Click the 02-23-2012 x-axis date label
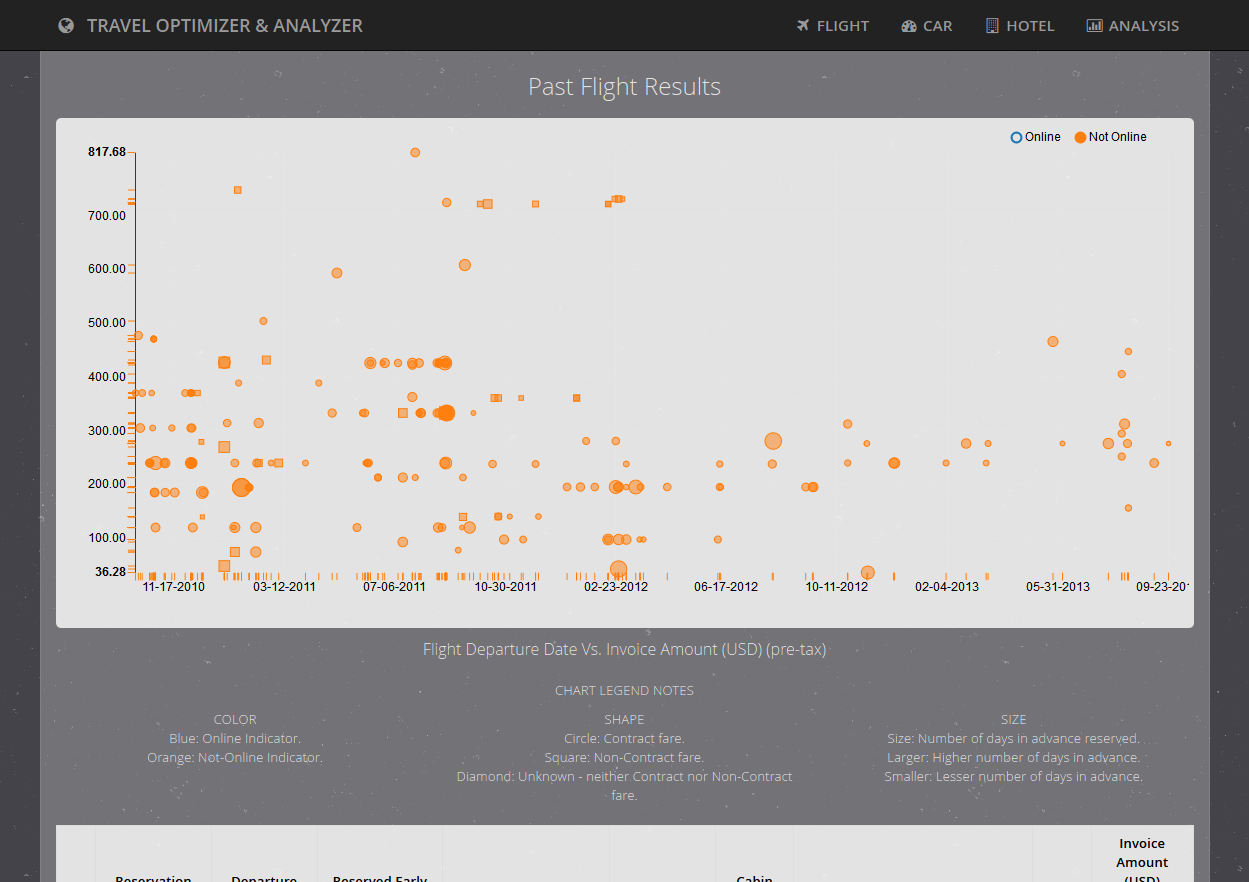Screen dimensions: 1249x882 [x=616, y=587]
